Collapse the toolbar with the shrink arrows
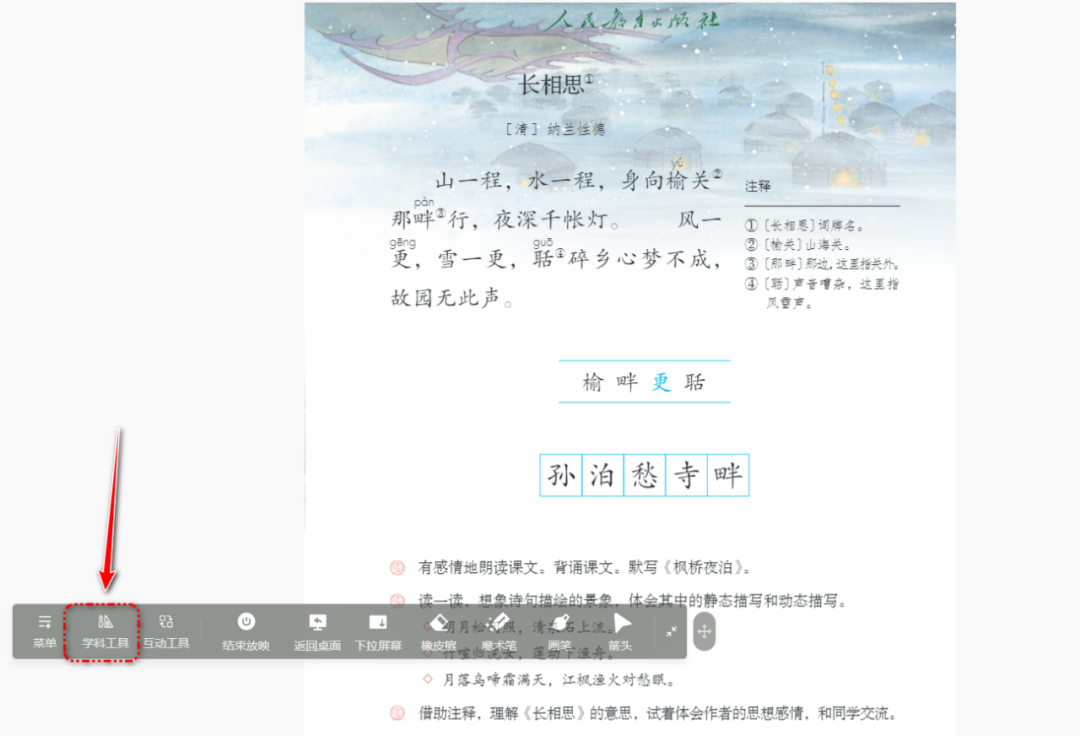The height and width of the screenshot is (736, 1080). click(671, 632)
